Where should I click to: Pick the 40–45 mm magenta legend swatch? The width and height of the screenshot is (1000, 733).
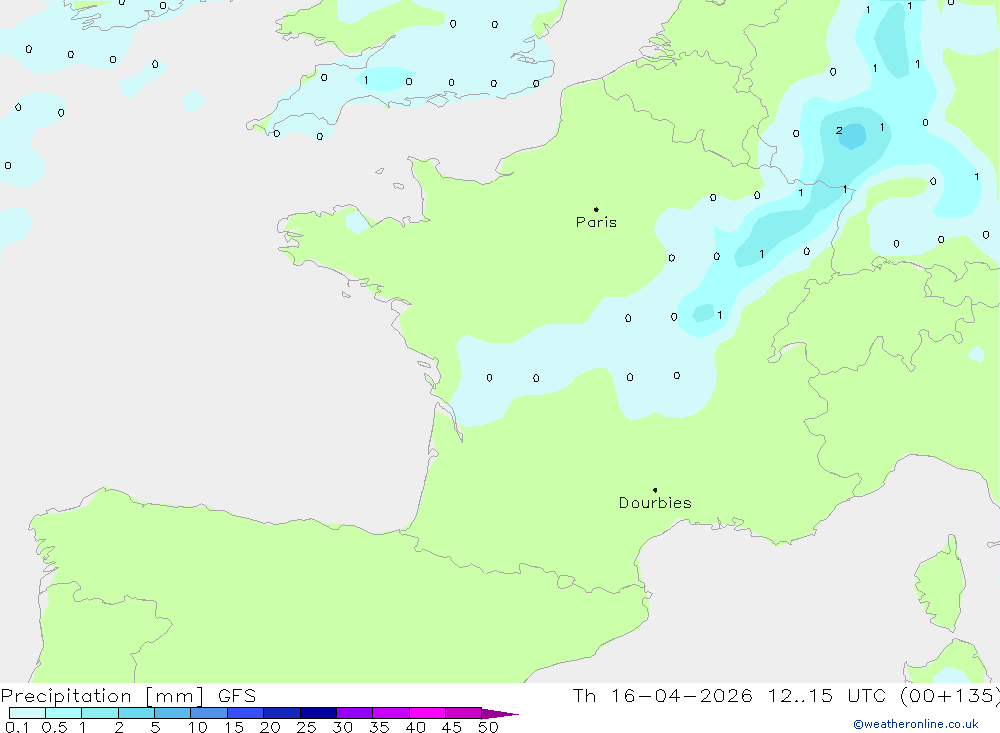point(427,713)
